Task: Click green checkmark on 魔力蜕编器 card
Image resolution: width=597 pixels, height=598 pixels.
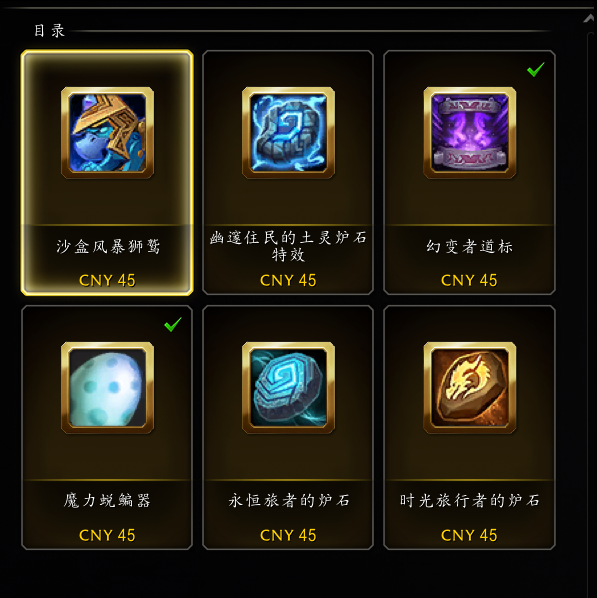Action: point(173,325)
